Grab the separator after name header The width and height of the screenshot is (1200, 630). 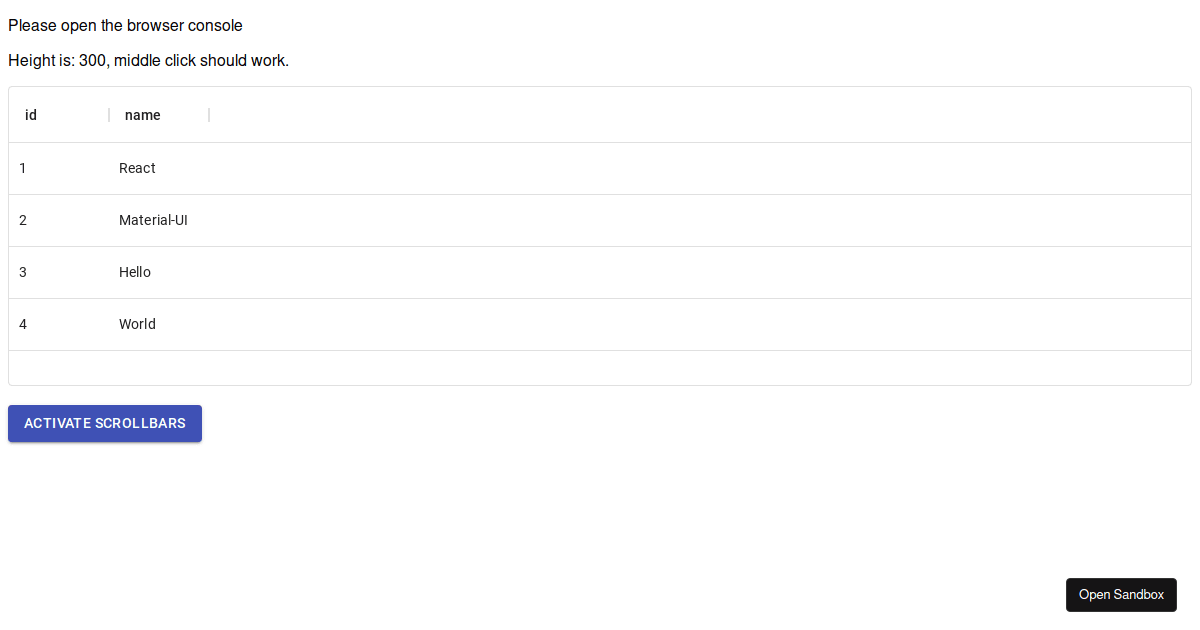tap(209, 115)
